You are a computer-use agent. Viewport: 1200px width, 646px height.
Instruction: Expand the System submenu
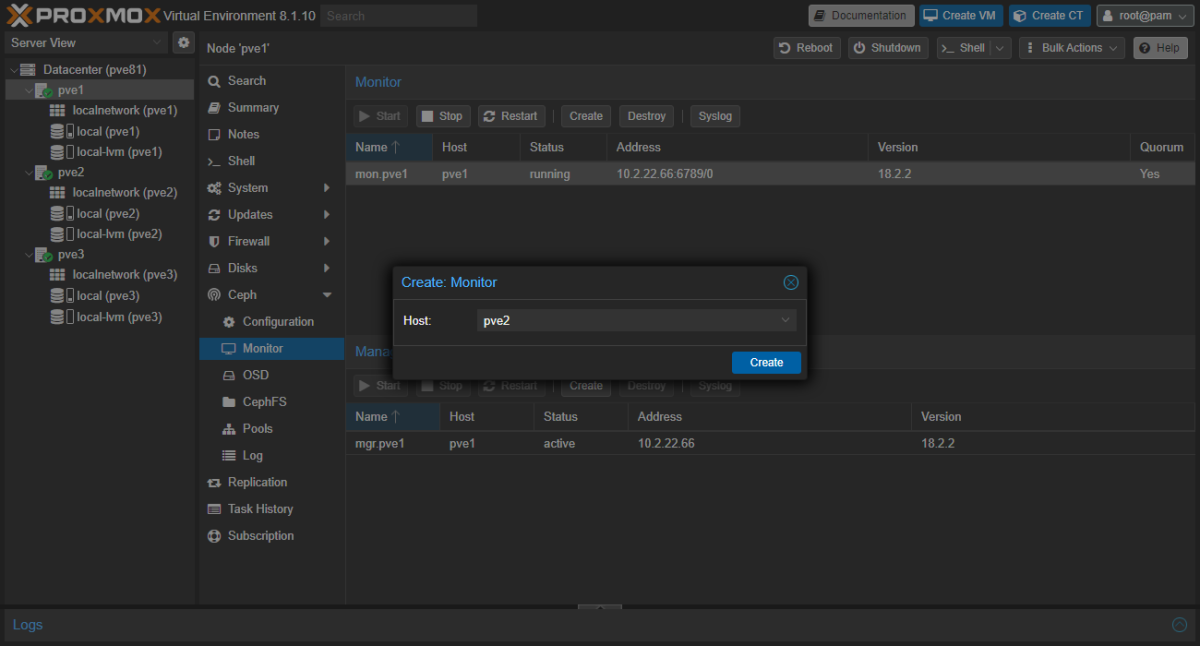click(326, 188)
